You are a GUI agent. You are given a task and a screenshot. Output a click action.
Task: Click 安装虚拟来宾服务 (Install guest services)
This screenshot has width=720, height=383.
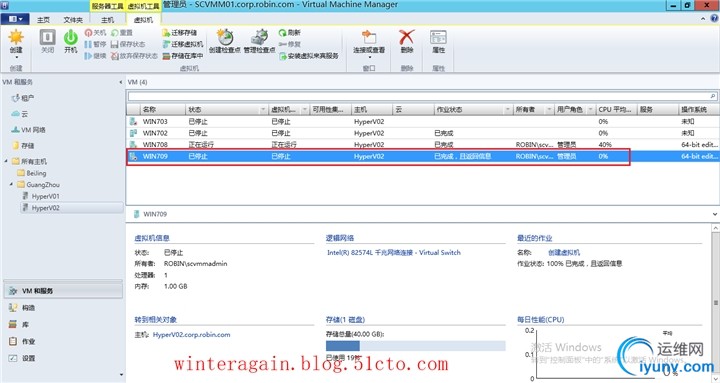[x=309, y=56]
